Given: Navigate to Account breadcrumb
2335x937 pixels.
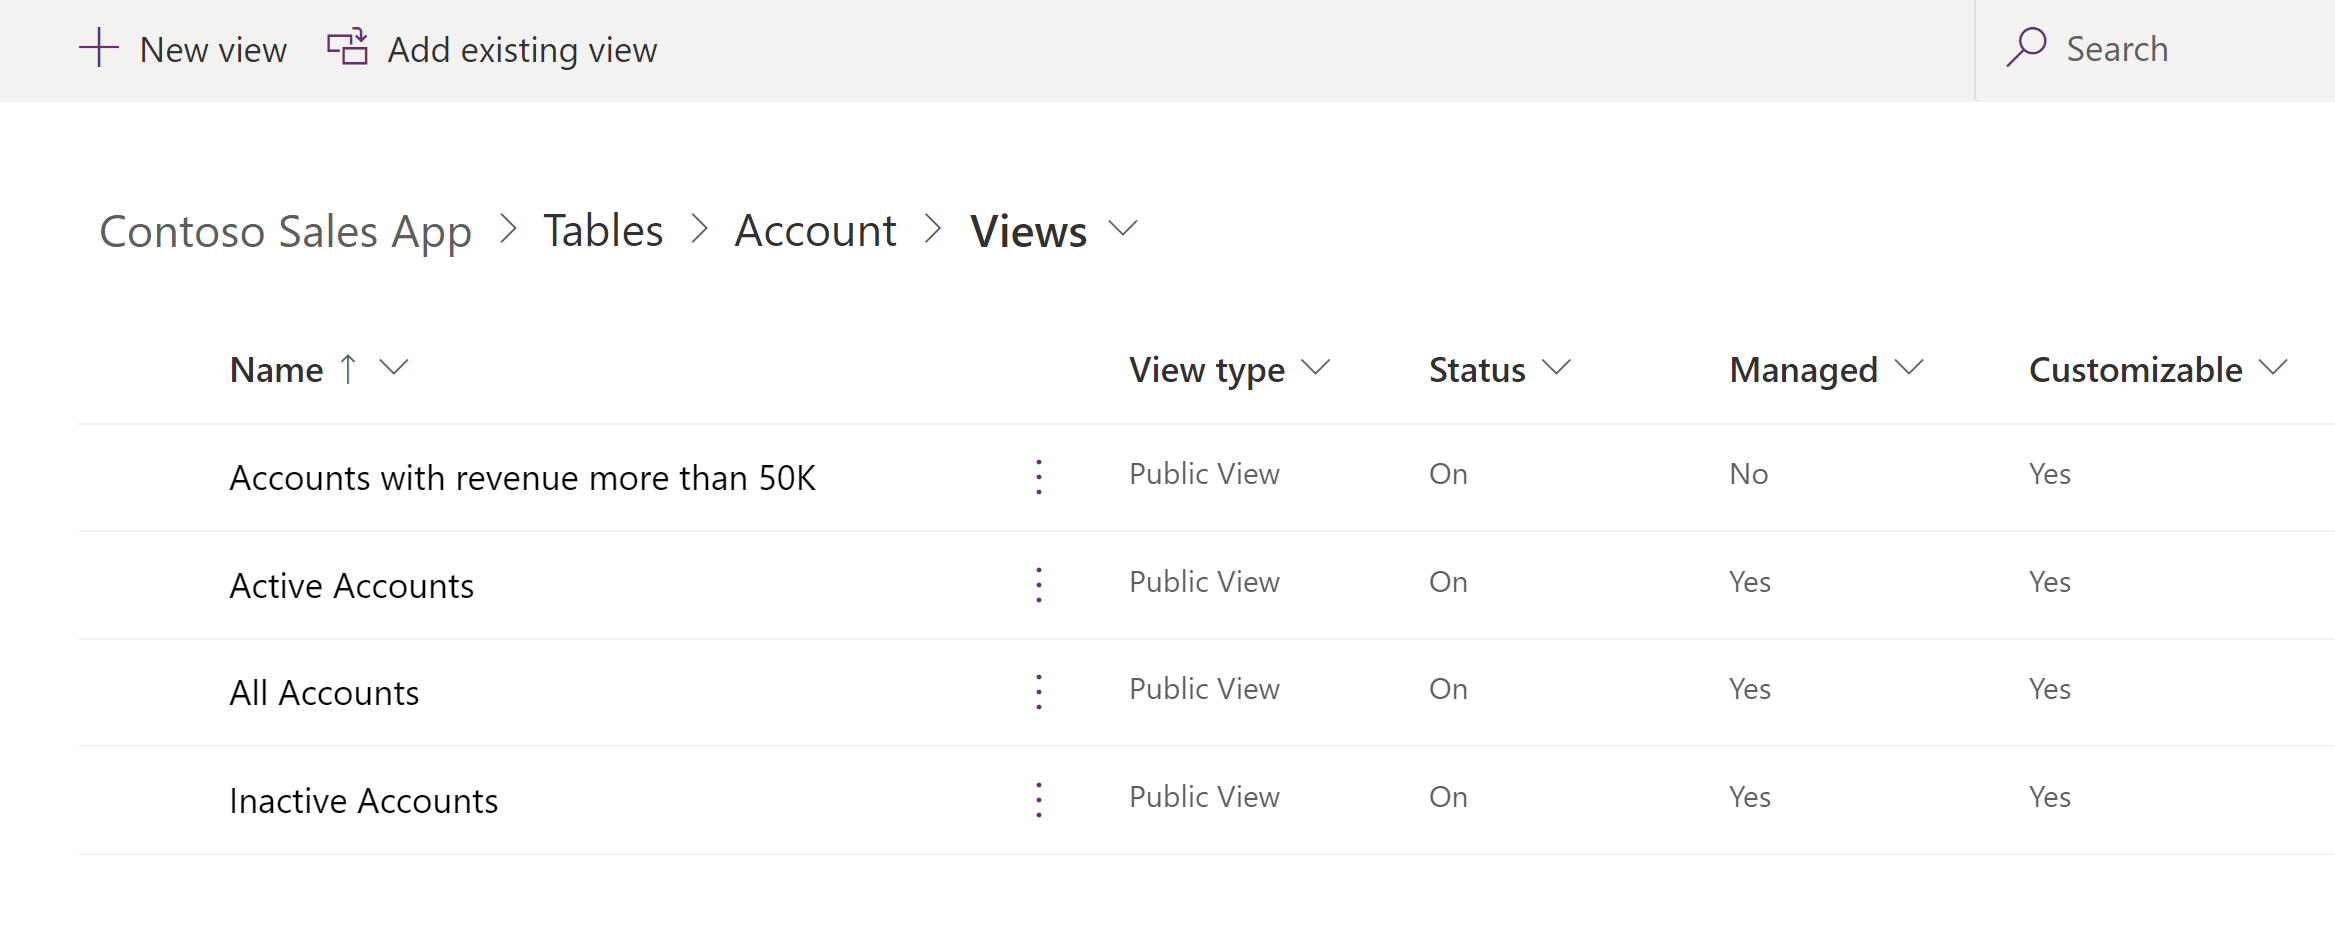Looking at the screenshot, I should pos(815,231).
